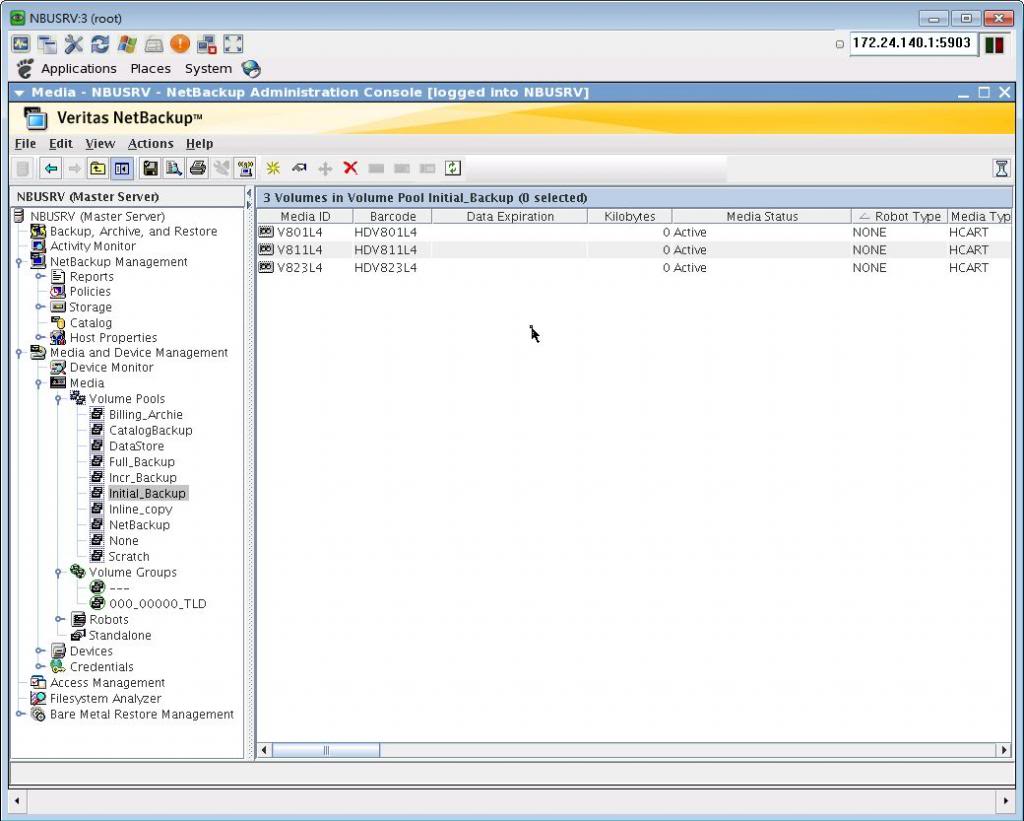
Task: Select Policies in the tree
Action: (90, 291)
